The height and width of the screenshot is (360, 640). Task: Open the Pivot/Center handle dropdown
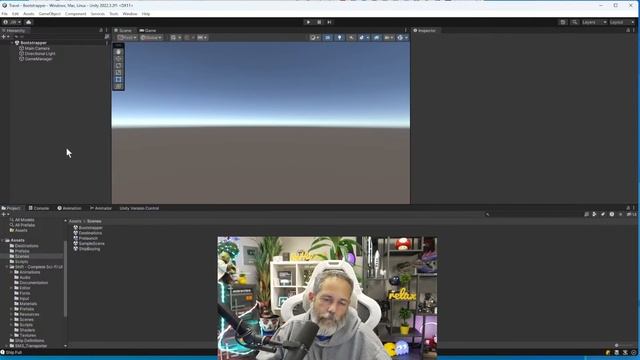coord(127,38)
